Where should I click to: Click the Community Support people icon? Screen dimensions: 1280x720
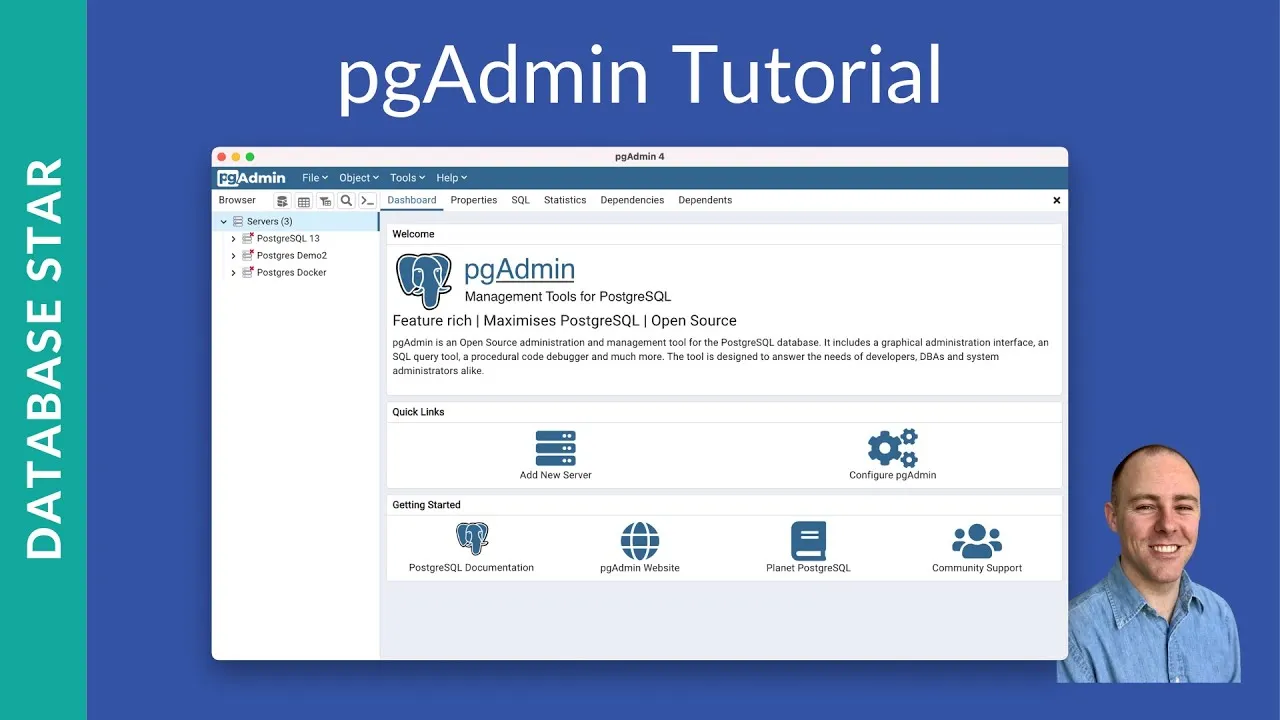click(977, 541)
